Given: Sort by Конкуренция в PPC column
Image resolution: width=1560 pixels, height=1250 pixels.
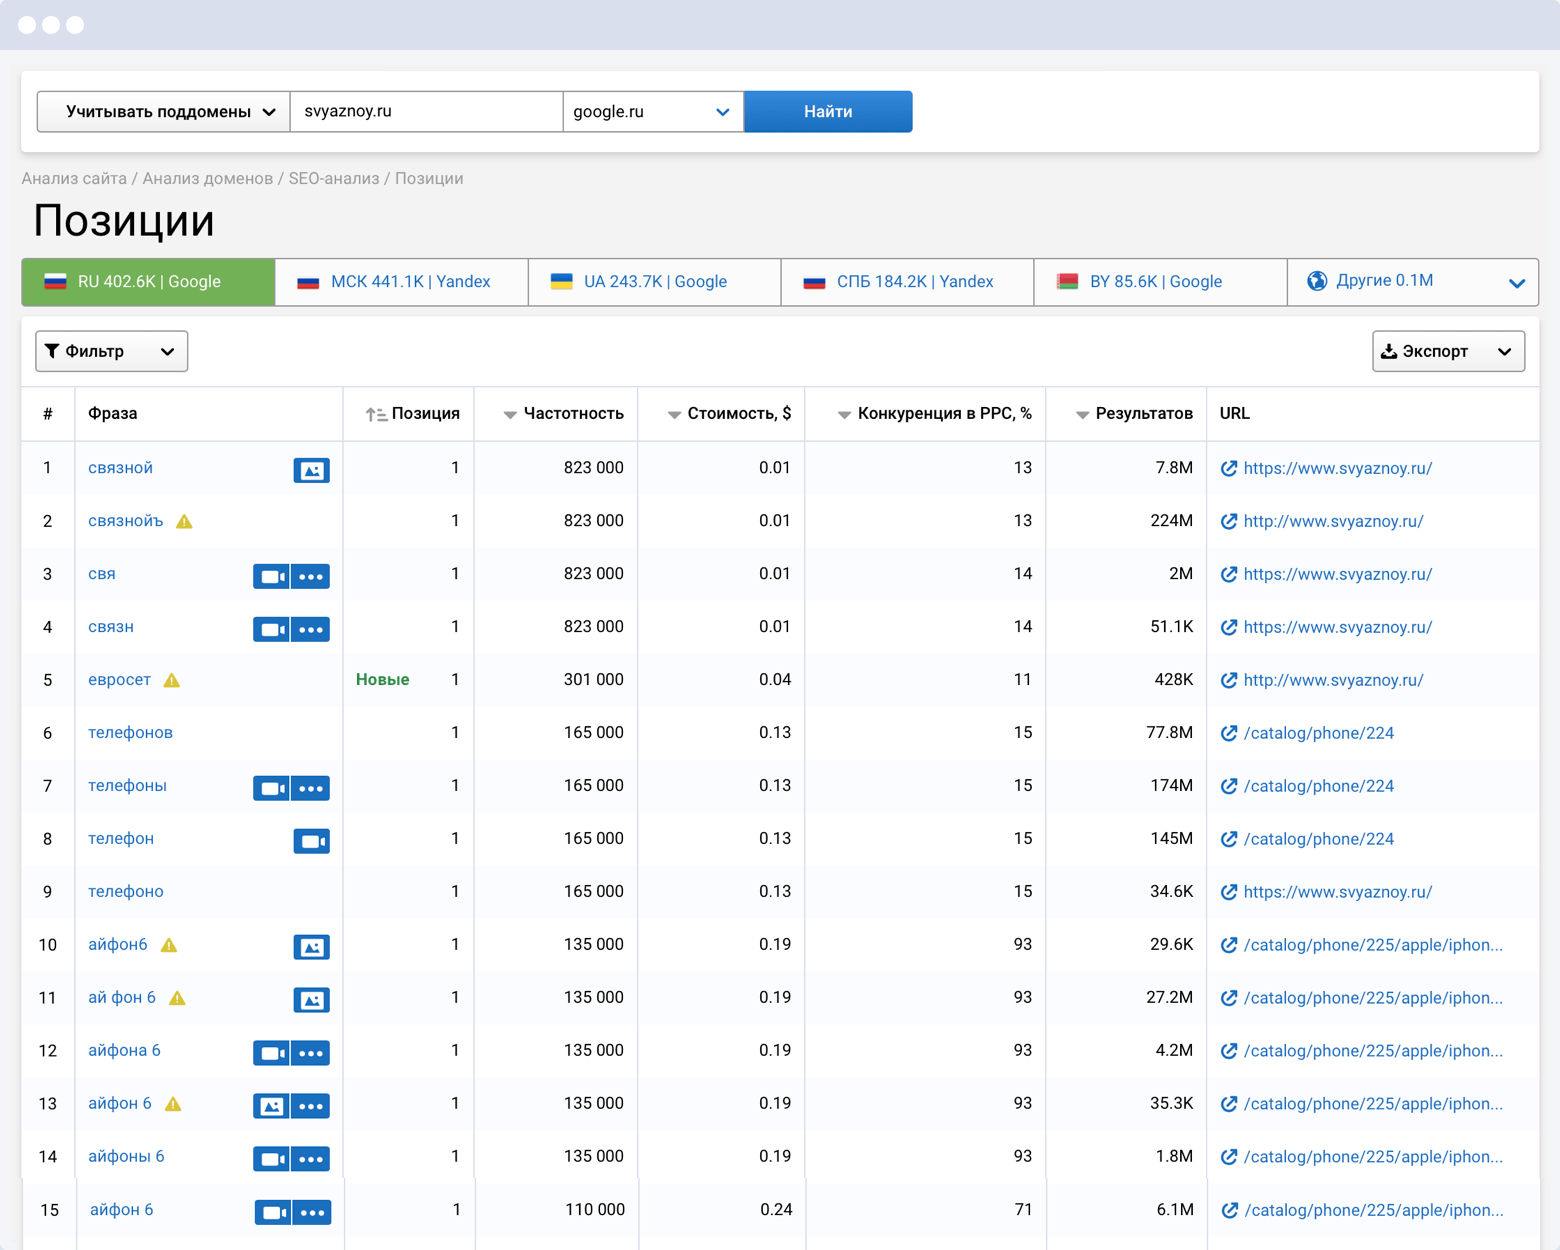Looking at the screenshot, I should coord(934,413).
